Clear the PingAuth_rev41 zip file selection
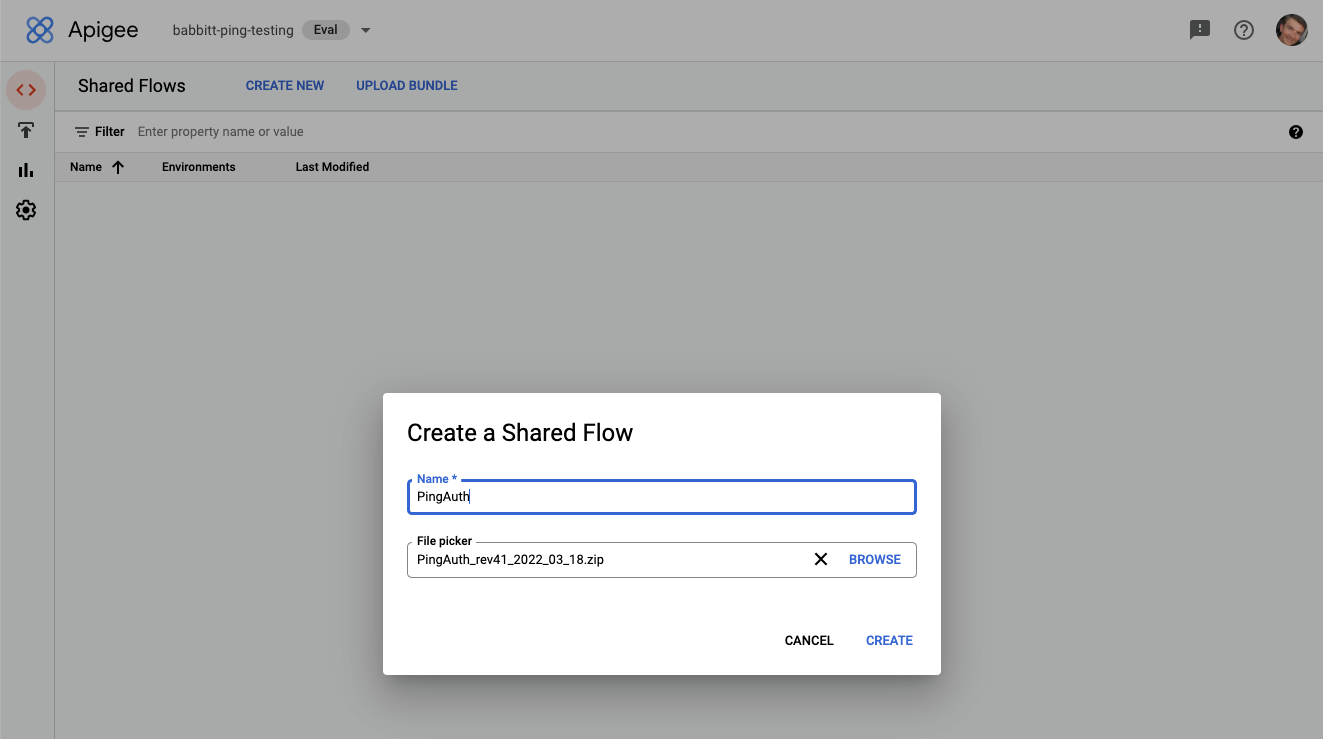 [x=820, y=559]
